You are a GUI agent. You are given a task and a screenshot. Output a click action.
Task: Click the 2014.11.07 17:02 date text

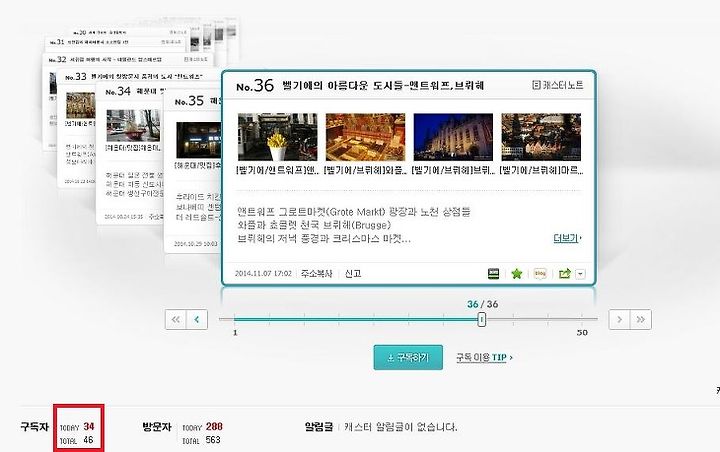[263, 274]
